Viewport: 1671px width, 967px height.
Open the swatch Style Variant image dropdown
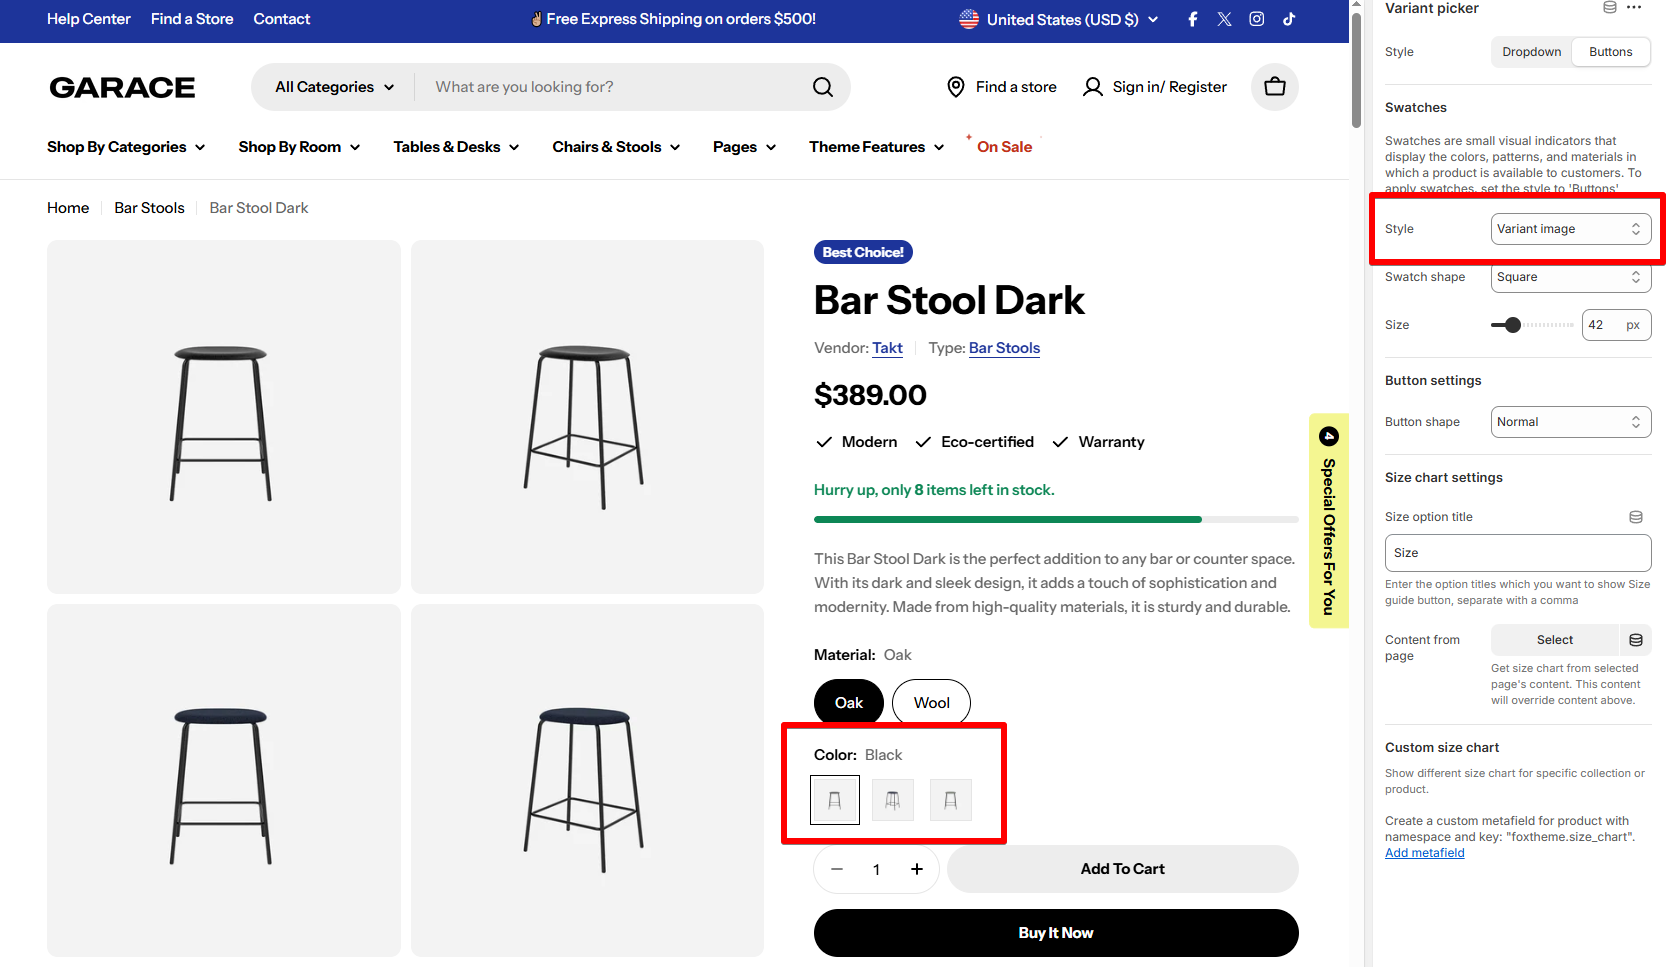(x=1570, y=229)
